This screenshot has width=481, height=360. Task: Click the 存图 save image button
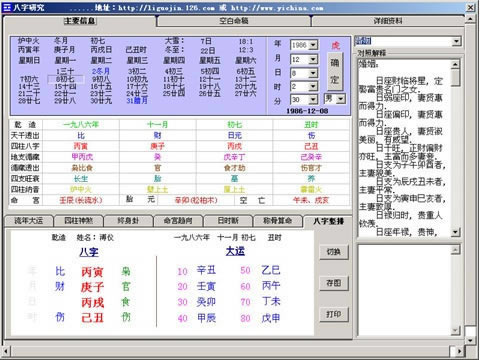[334, 283]
